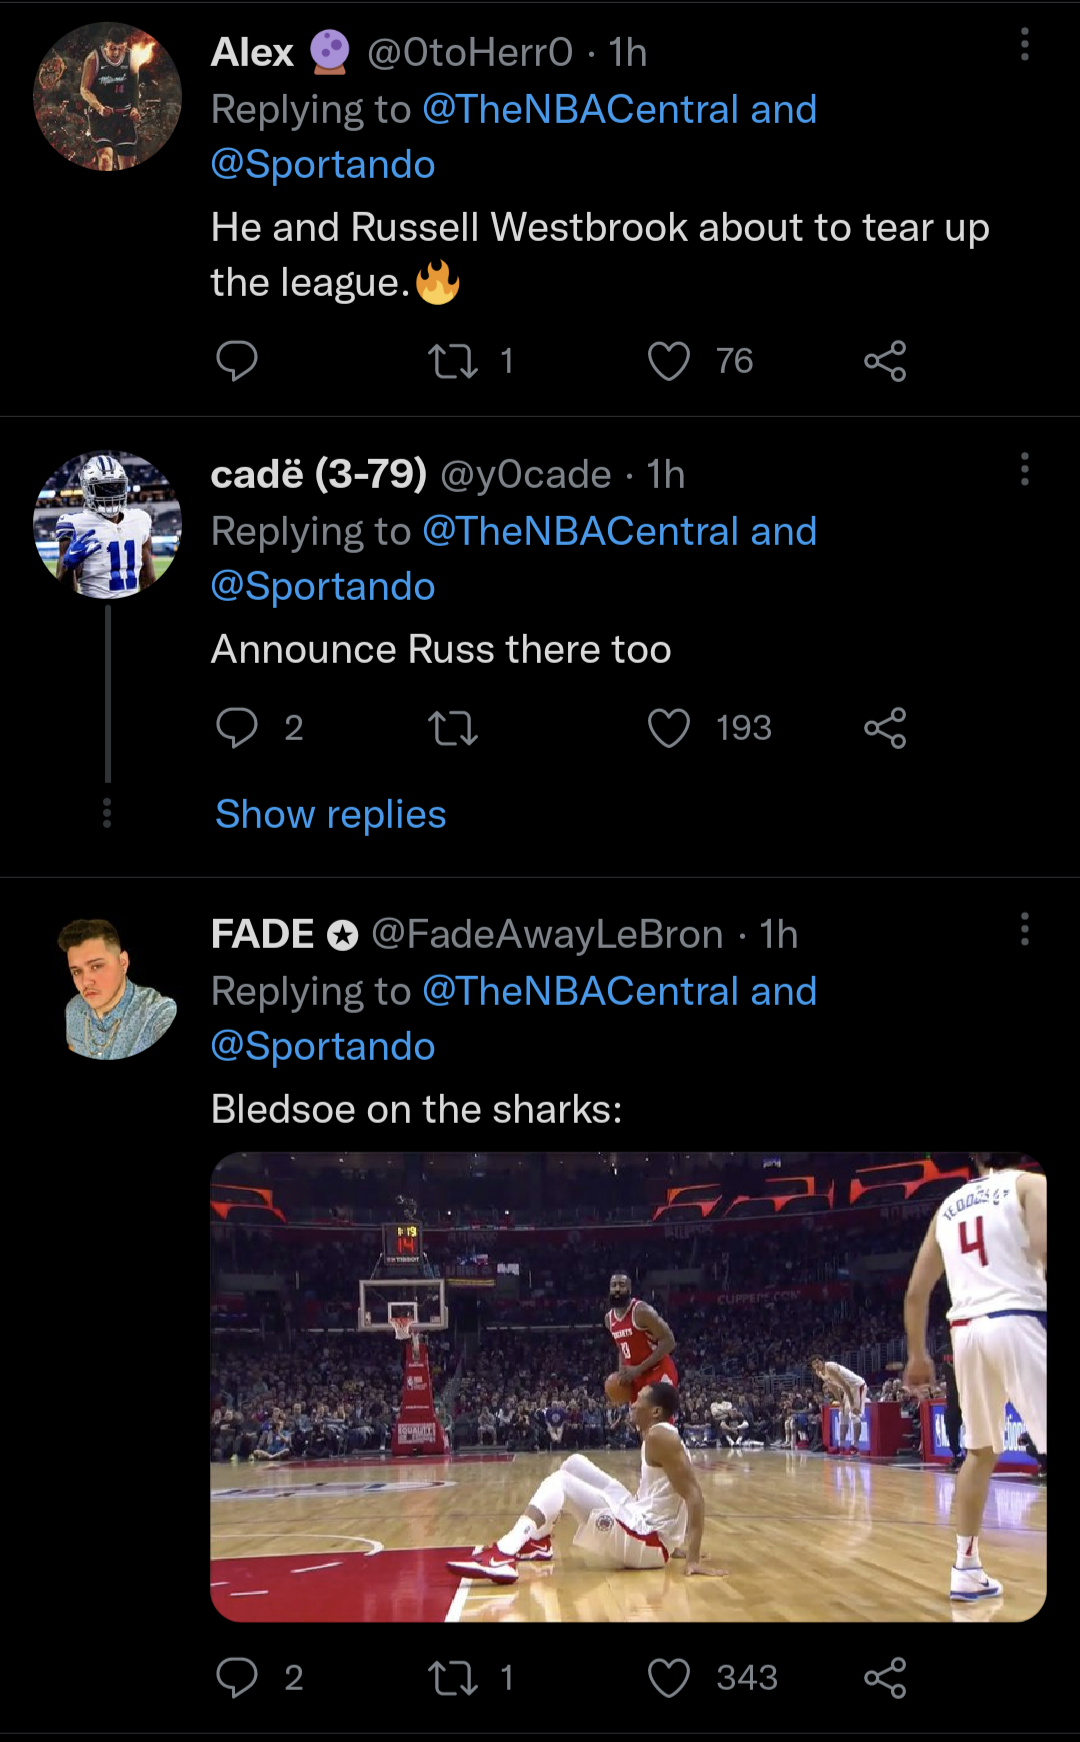
Task: Share Alex's tweet about the league
Action: [x=885, y=361]
